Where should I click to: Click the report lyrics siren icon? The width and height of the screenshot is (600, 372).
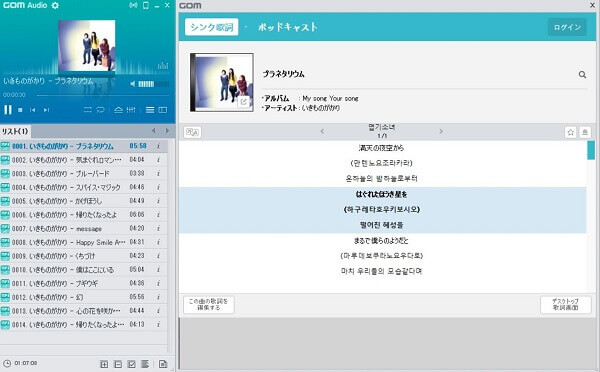click(585, 132)
